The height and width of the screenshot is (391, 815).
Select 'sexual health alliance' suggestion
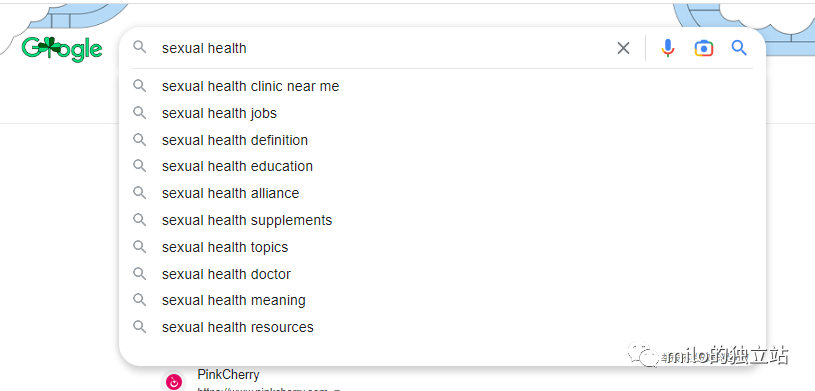[x=442, y=193]
